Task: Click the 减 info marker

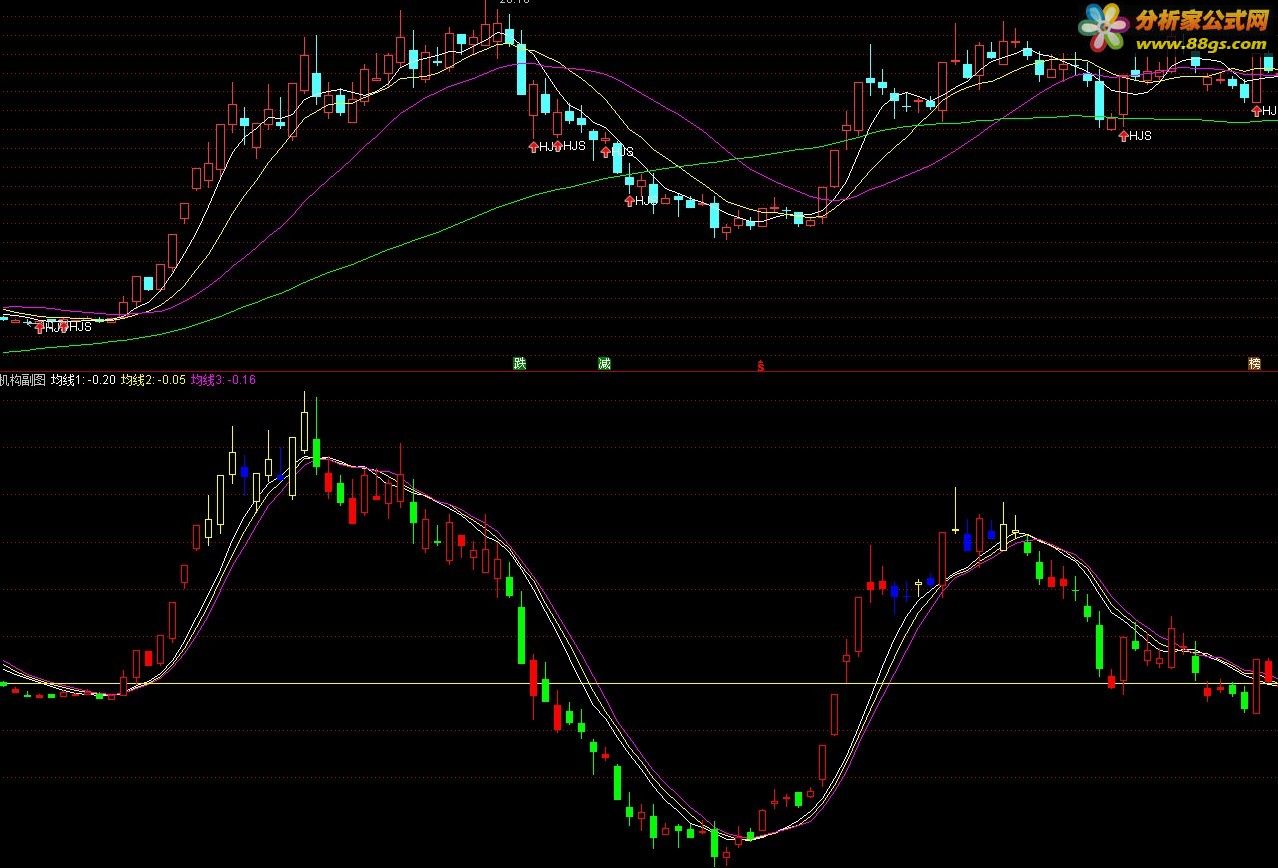Action: tap(604, 363)
